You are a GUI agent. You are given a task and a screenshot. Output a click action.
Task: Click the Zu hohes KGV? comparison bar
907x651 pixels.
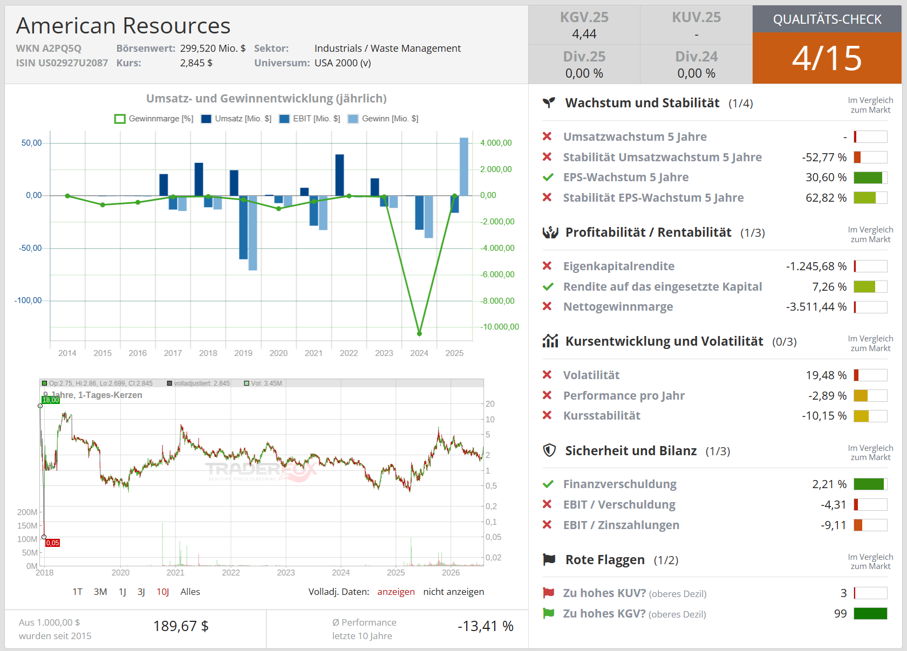tap(871, 613)
